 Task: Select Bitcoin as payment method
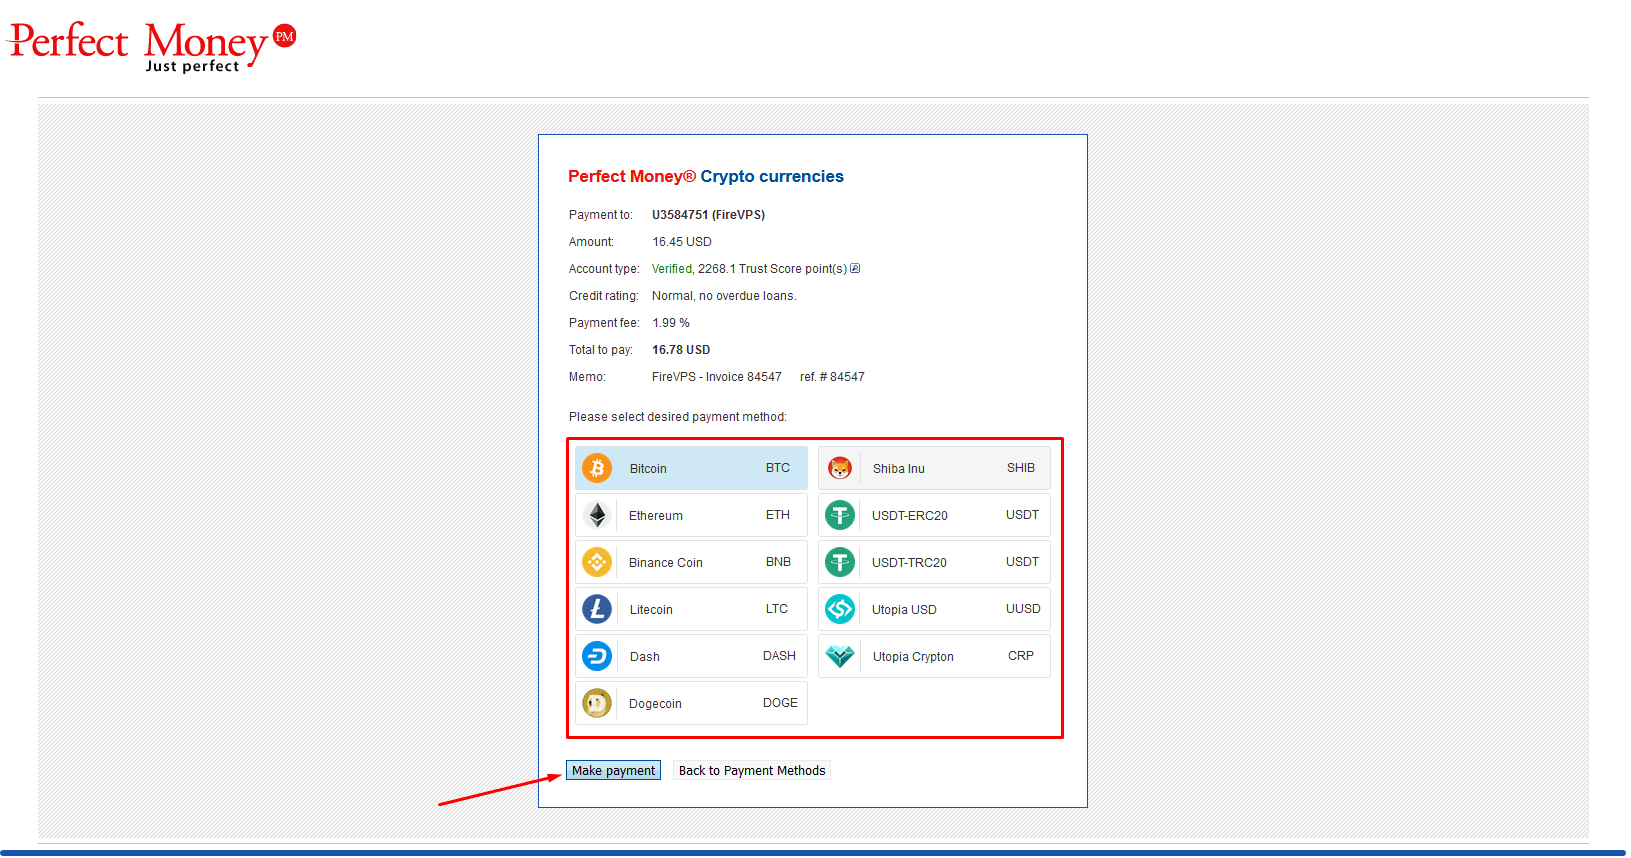coord(691,468)
